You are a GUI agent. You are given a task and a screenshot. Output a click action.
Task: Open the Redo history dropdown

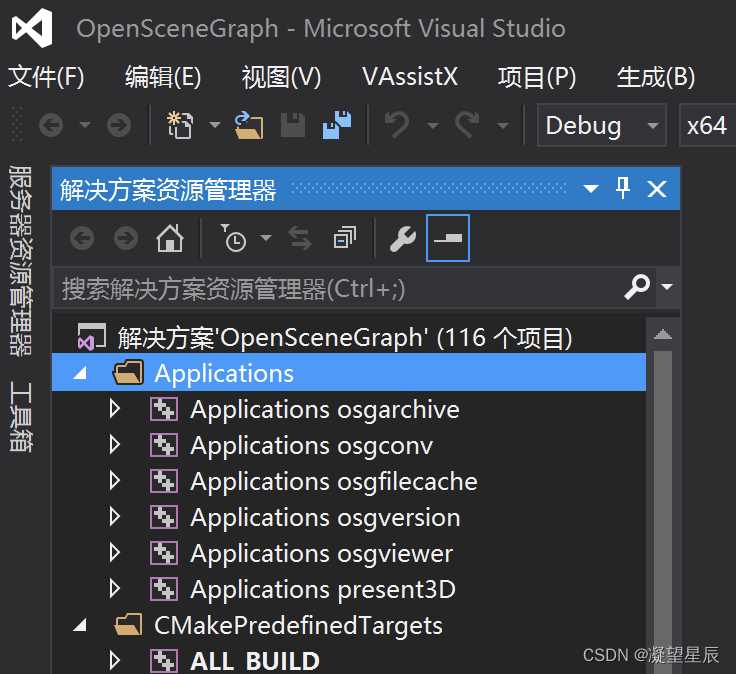[x=503, y=125]
